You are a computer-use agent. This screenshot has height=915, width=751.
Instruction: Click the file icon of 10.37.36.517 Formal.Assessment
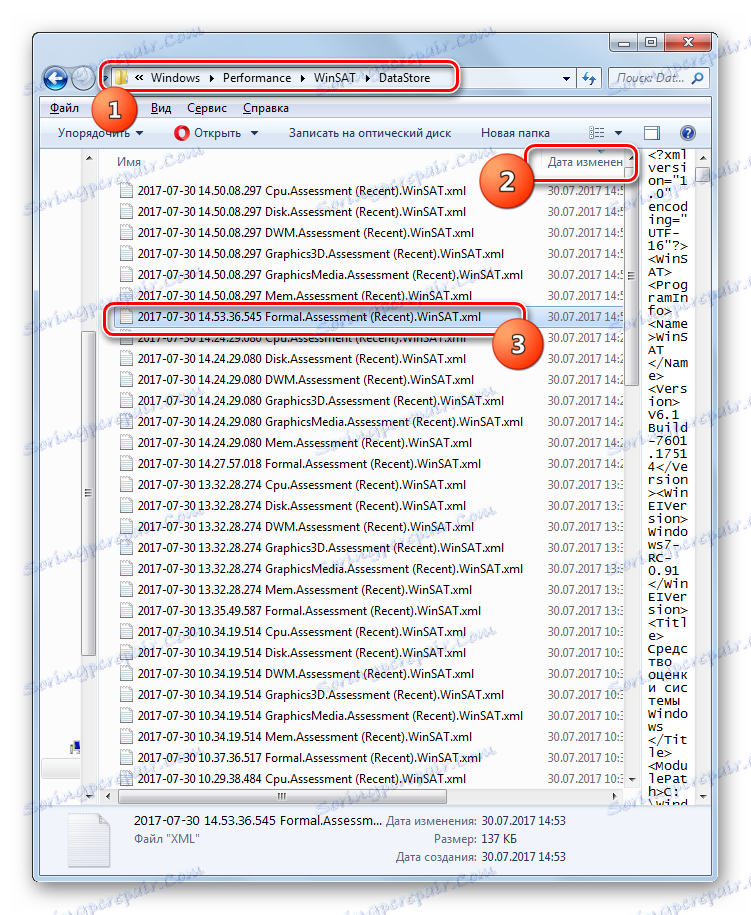pos(125,758)
